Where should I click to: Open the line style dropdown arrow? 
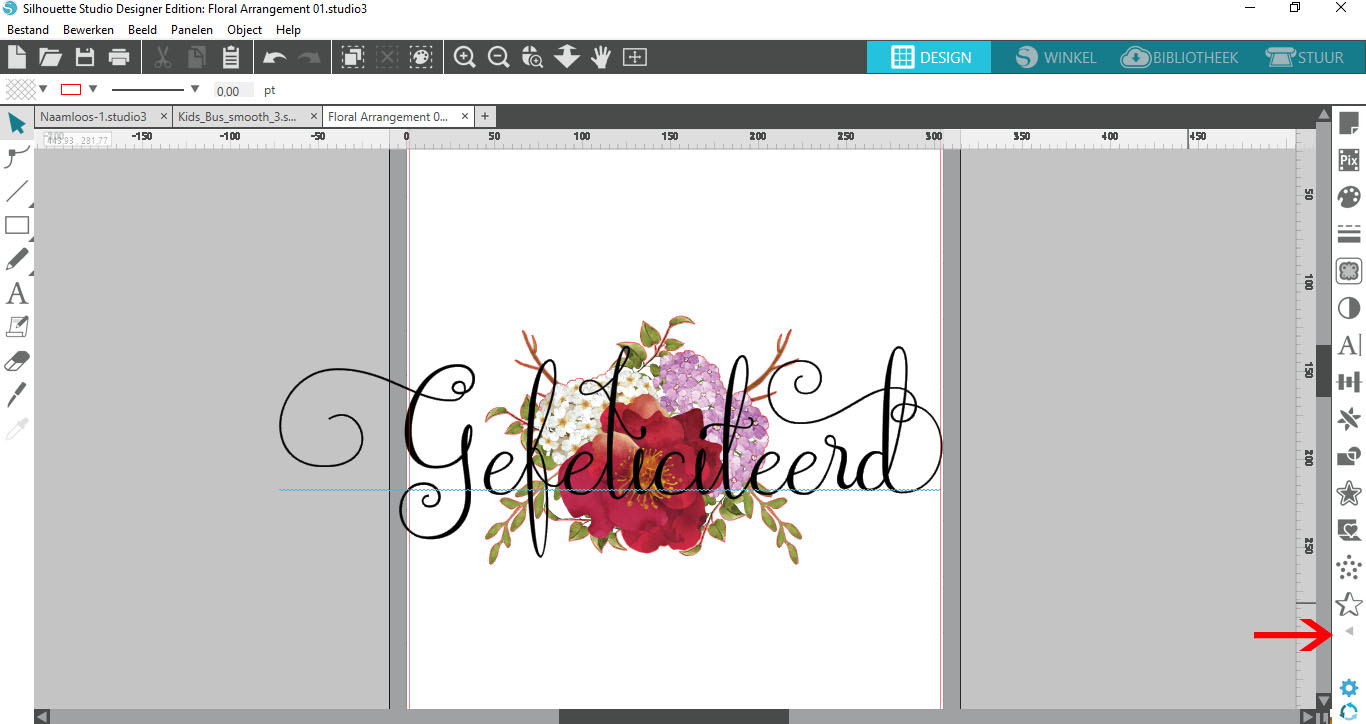pyautogui.click(x=195, y=89)
